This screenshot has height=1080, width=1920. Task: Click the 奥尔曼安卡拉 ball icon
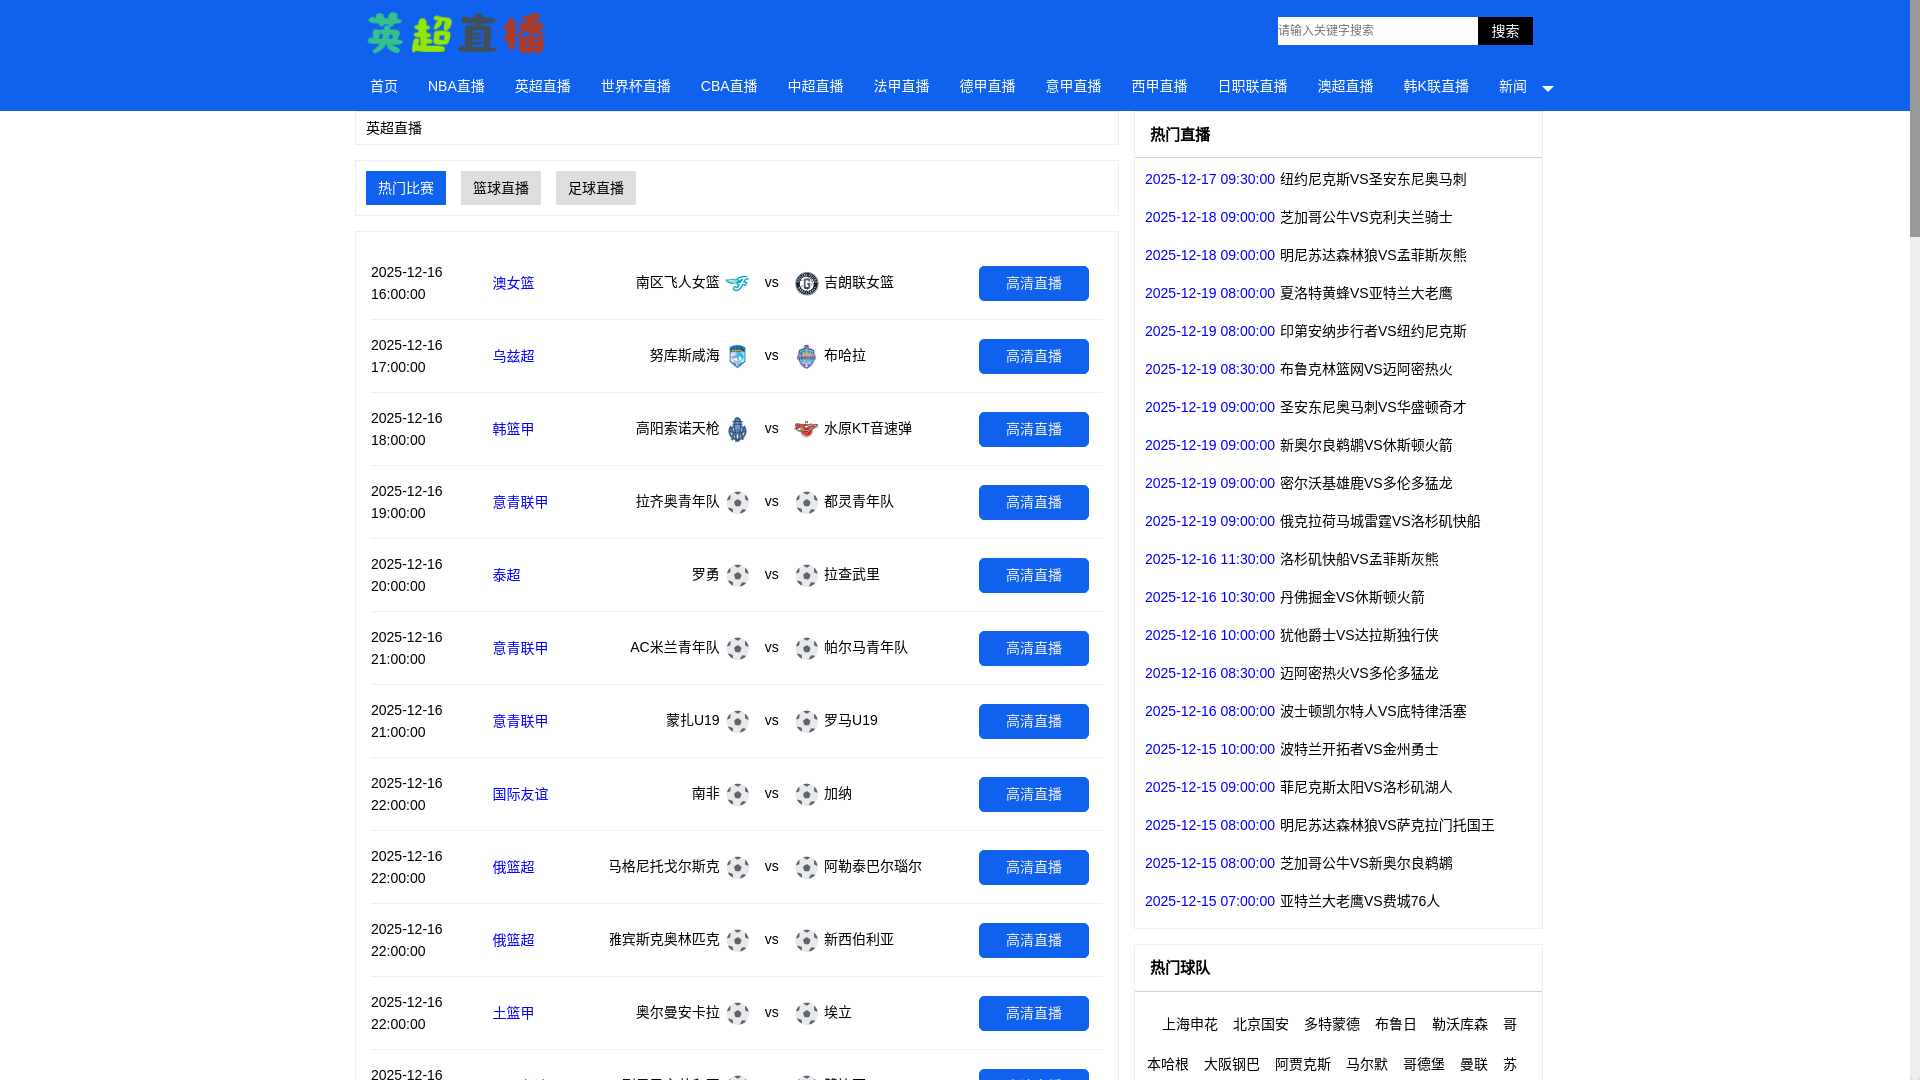[737, 1013]
